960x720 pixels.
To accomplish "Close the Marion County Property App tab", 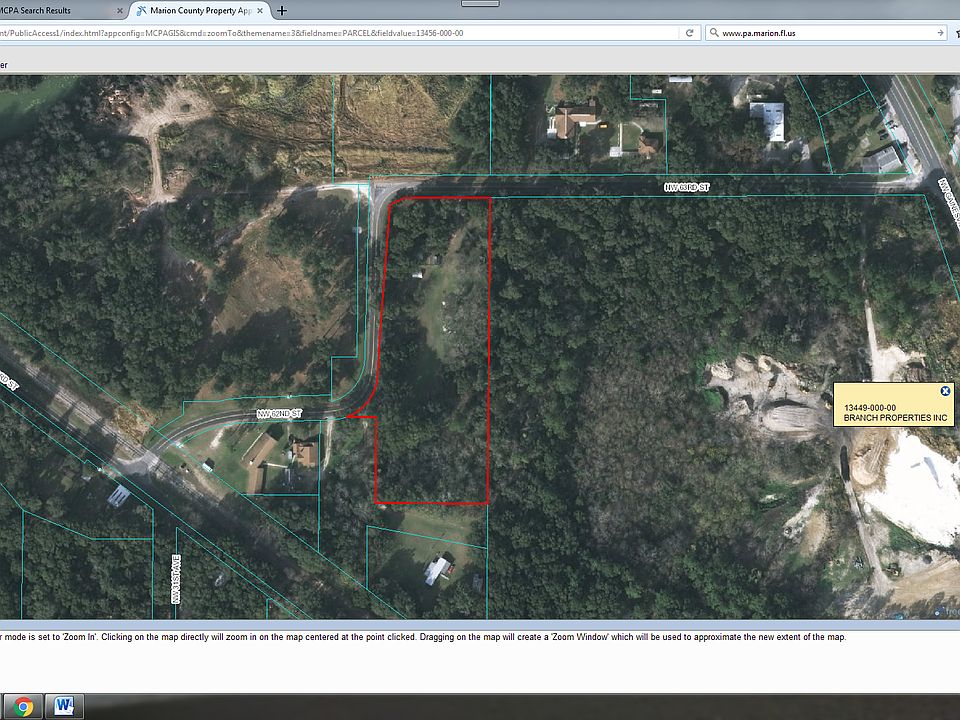I will coord(260,10).
